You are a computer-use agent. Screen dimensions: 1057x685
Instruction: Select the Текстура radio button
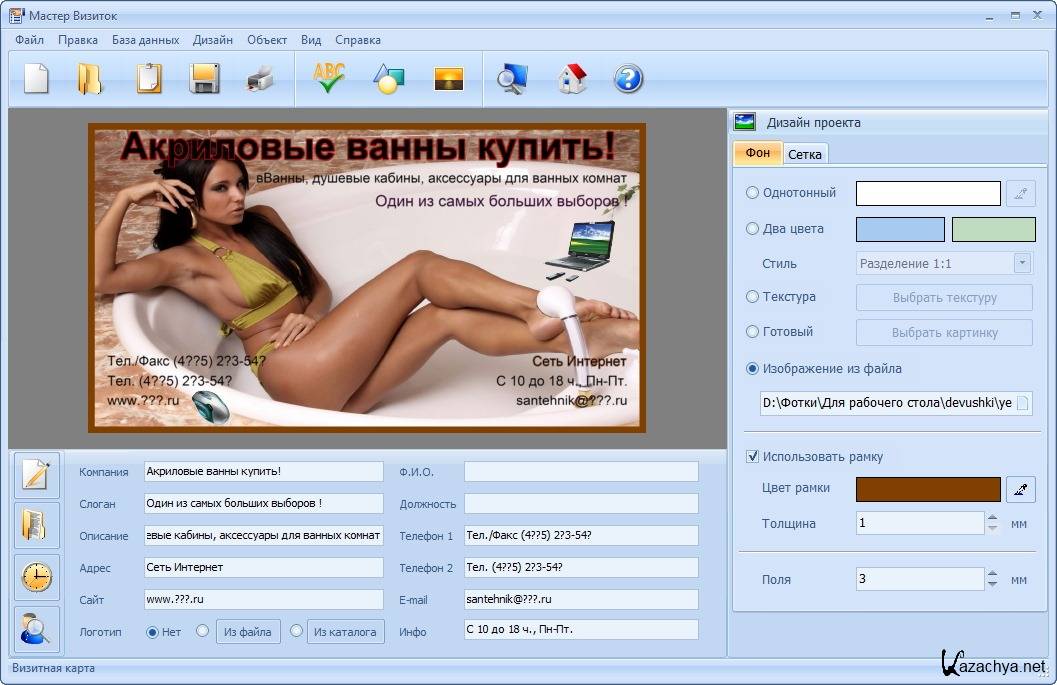[753, 297]
